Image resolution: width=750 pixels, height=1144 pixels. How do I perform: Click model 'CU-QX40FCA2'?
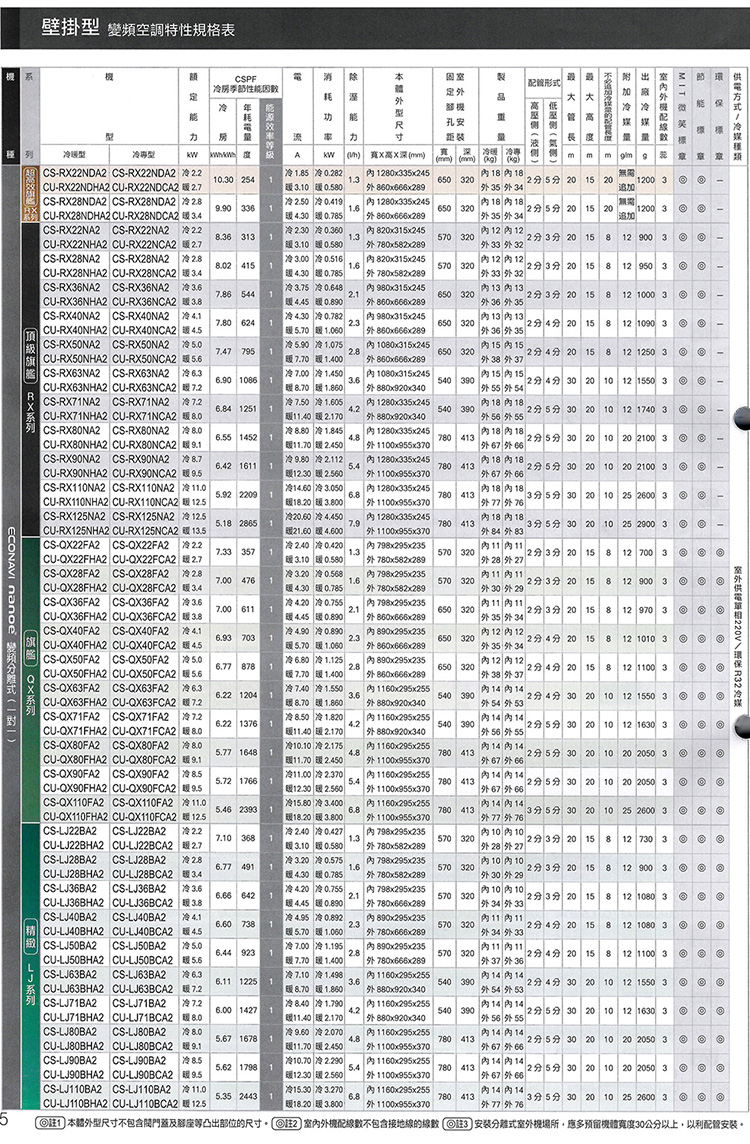(x=142, y=645)
